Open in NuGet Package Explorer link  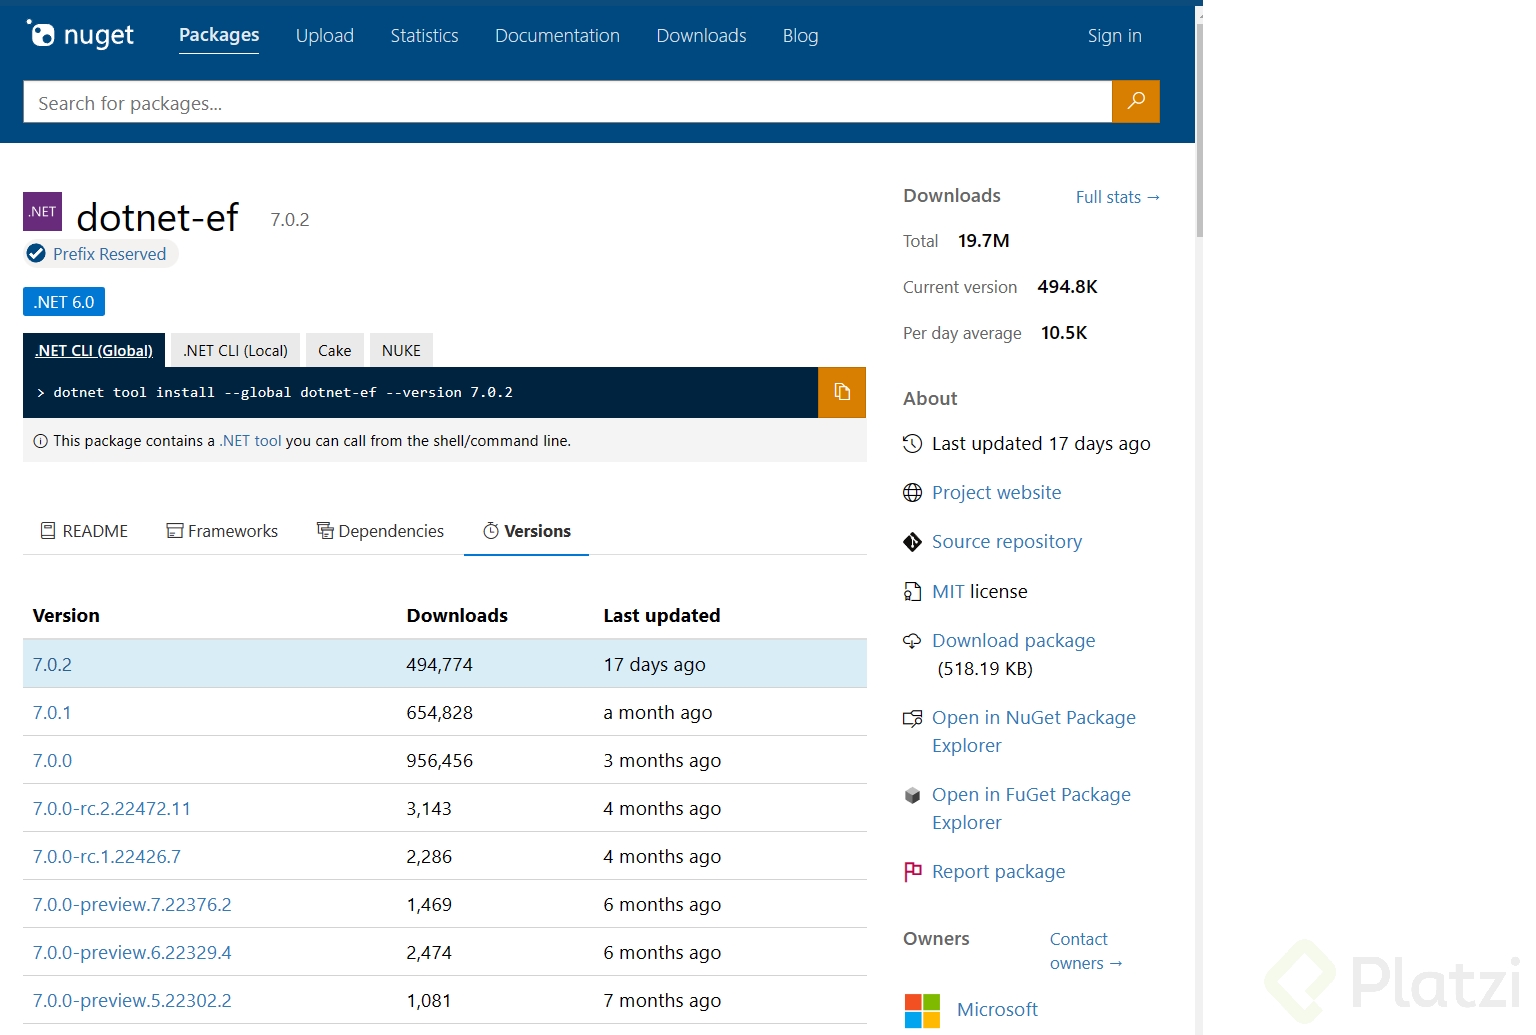(x=1034, y=731)
